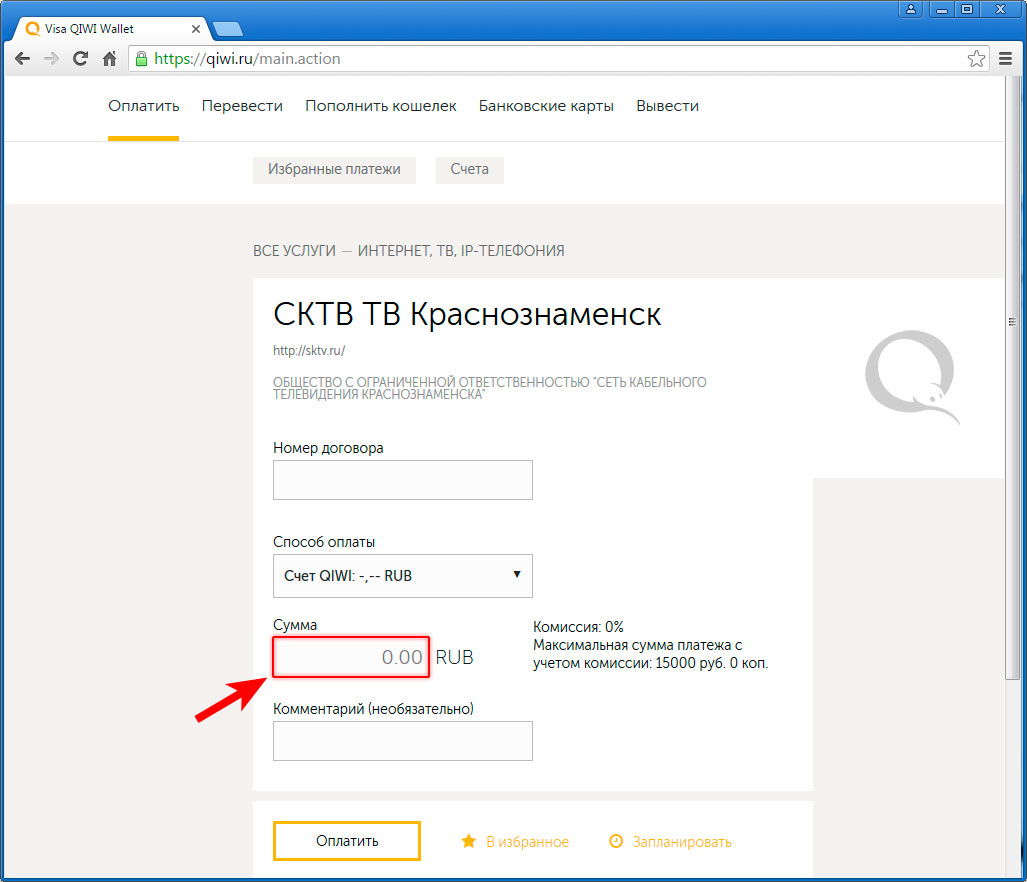Viewport: 1027px width, 882px height.
Task: Click the browser back arrow
Action: [x=22, y=59]
